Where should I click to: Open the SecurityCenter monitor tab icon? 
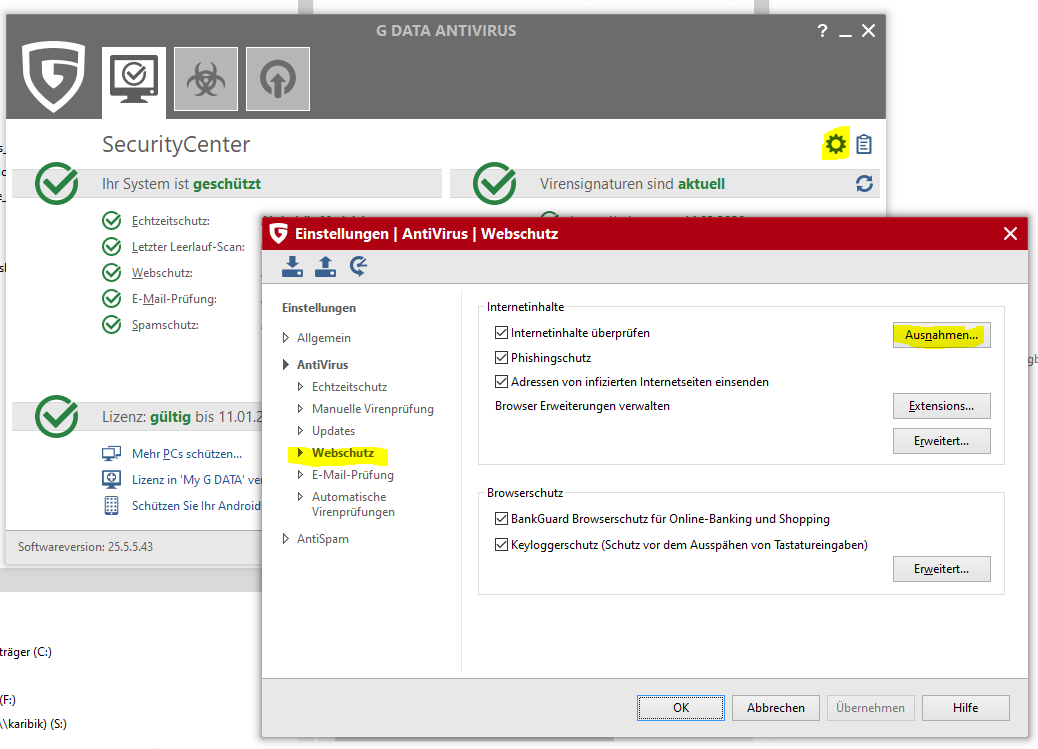click(x=134, y=79)
